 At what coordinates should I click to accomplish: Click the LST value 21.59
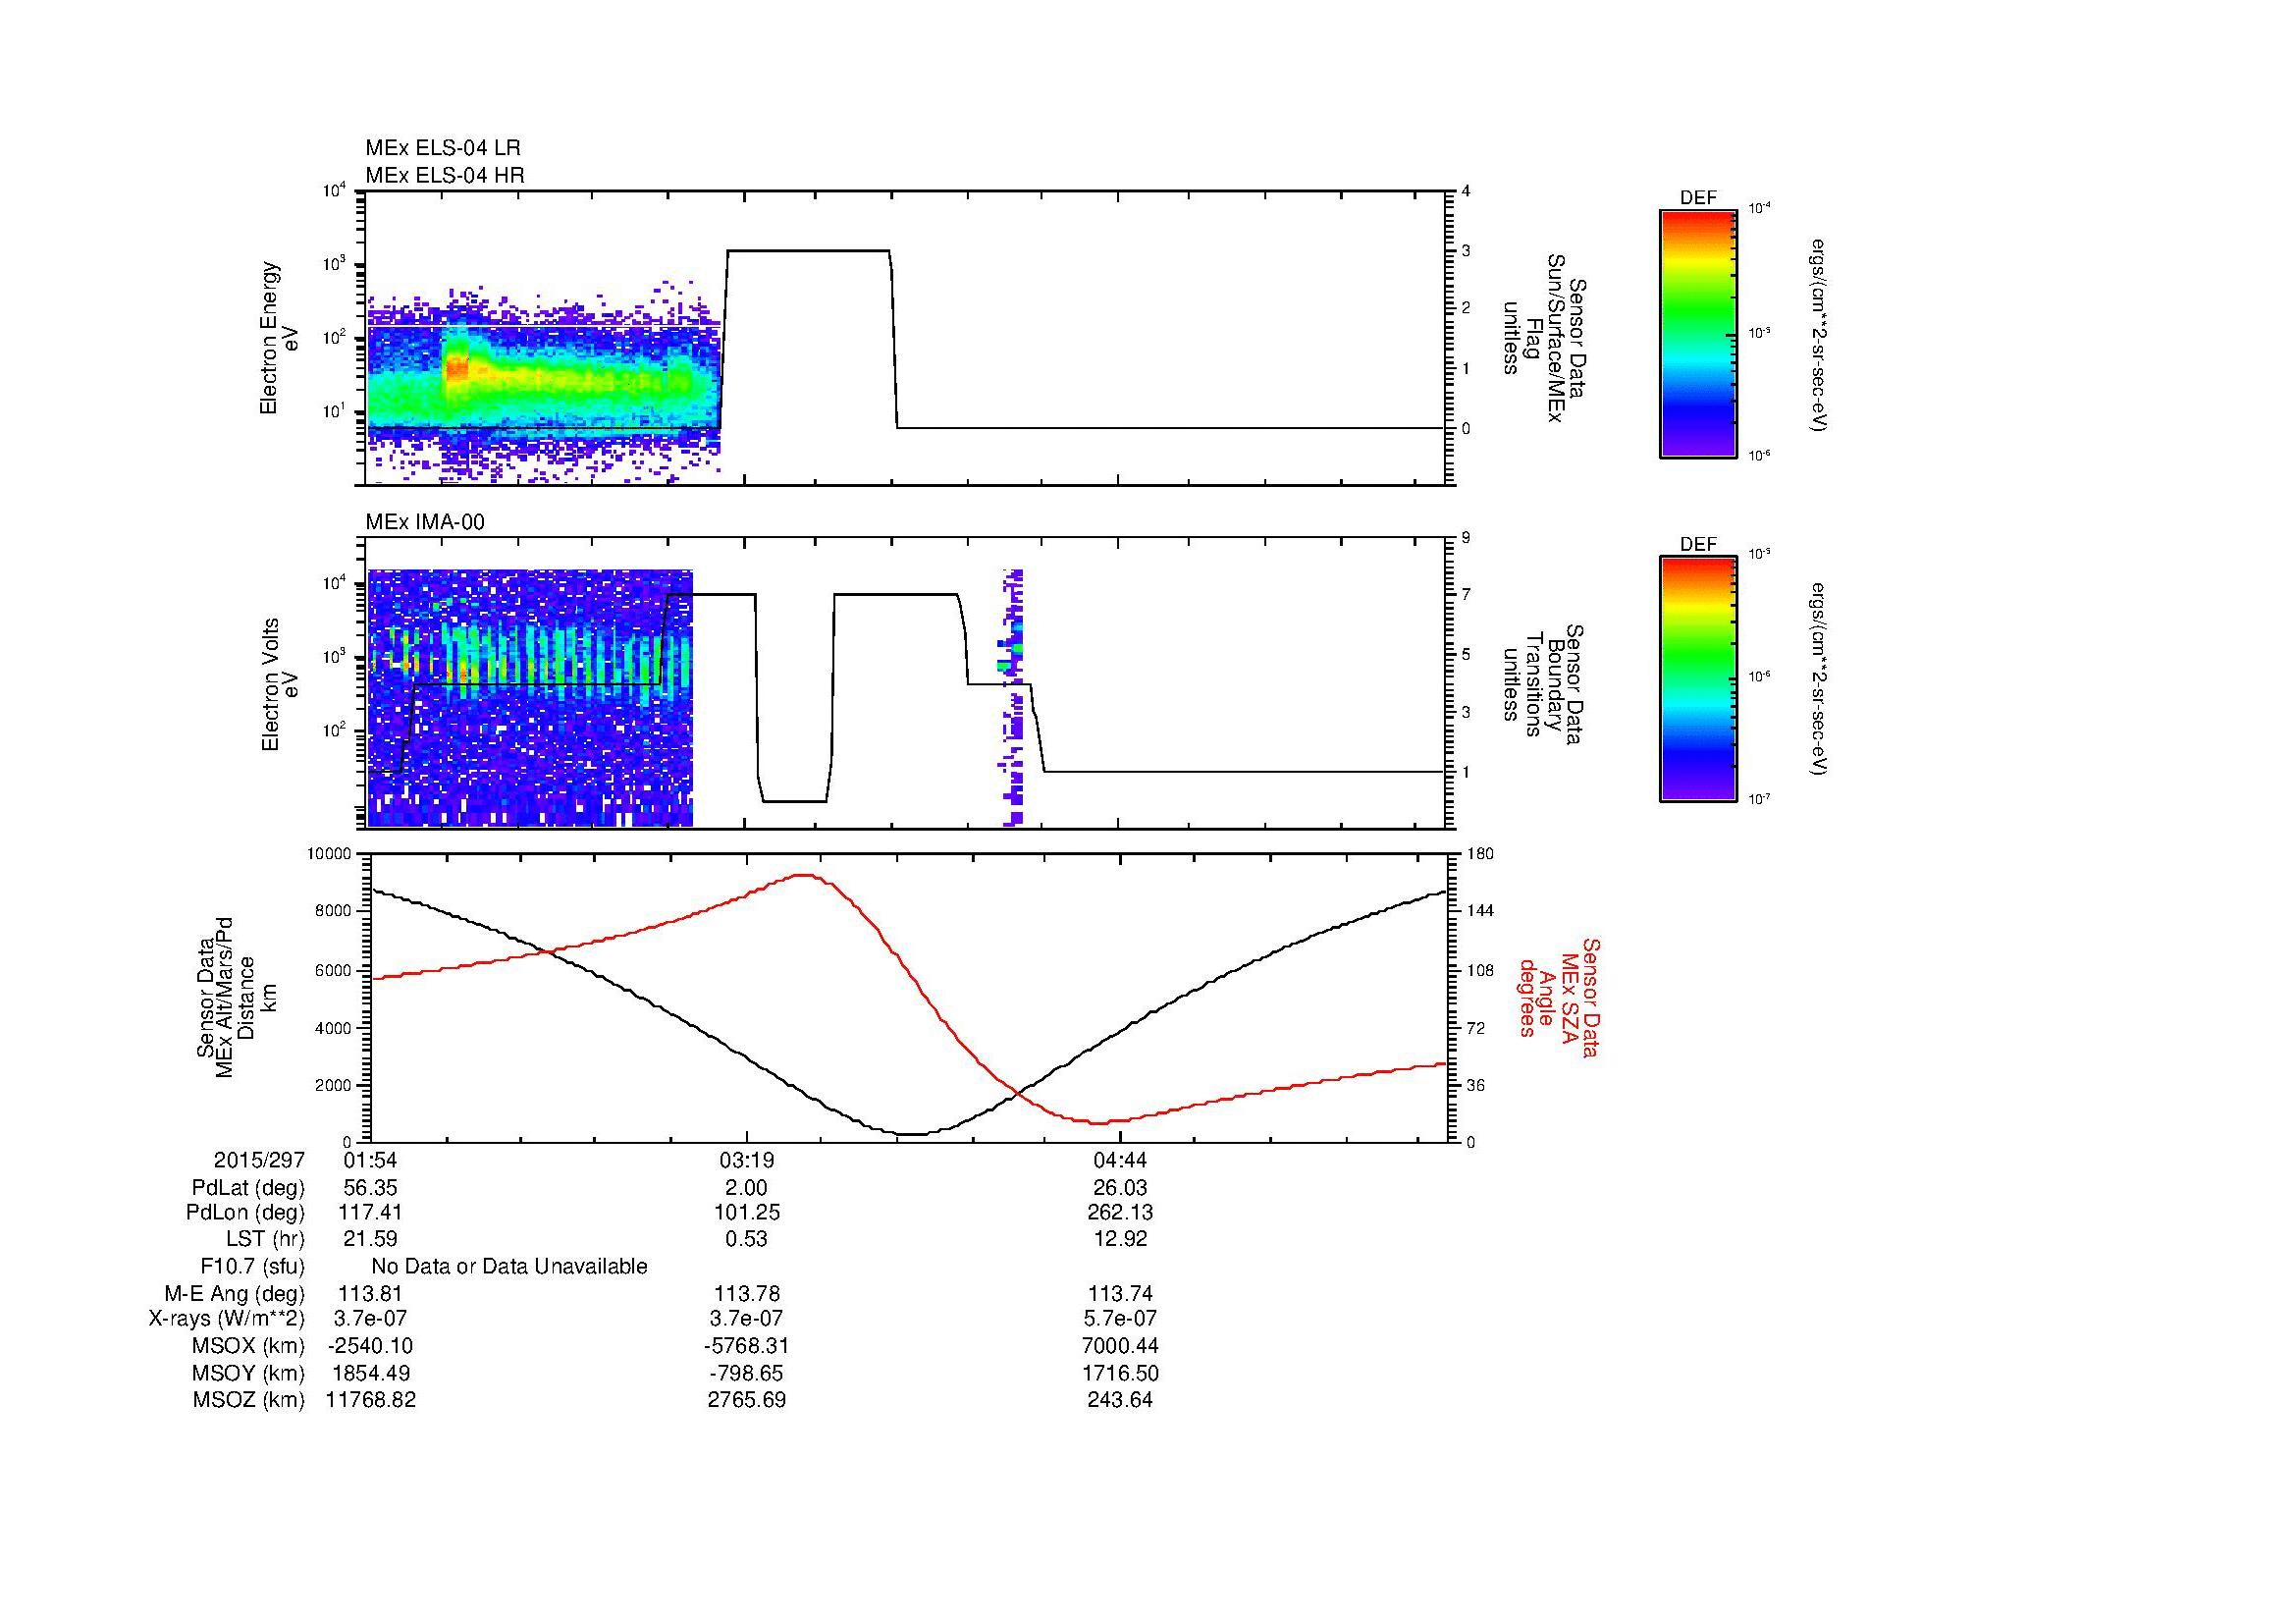coord(370,1239)
